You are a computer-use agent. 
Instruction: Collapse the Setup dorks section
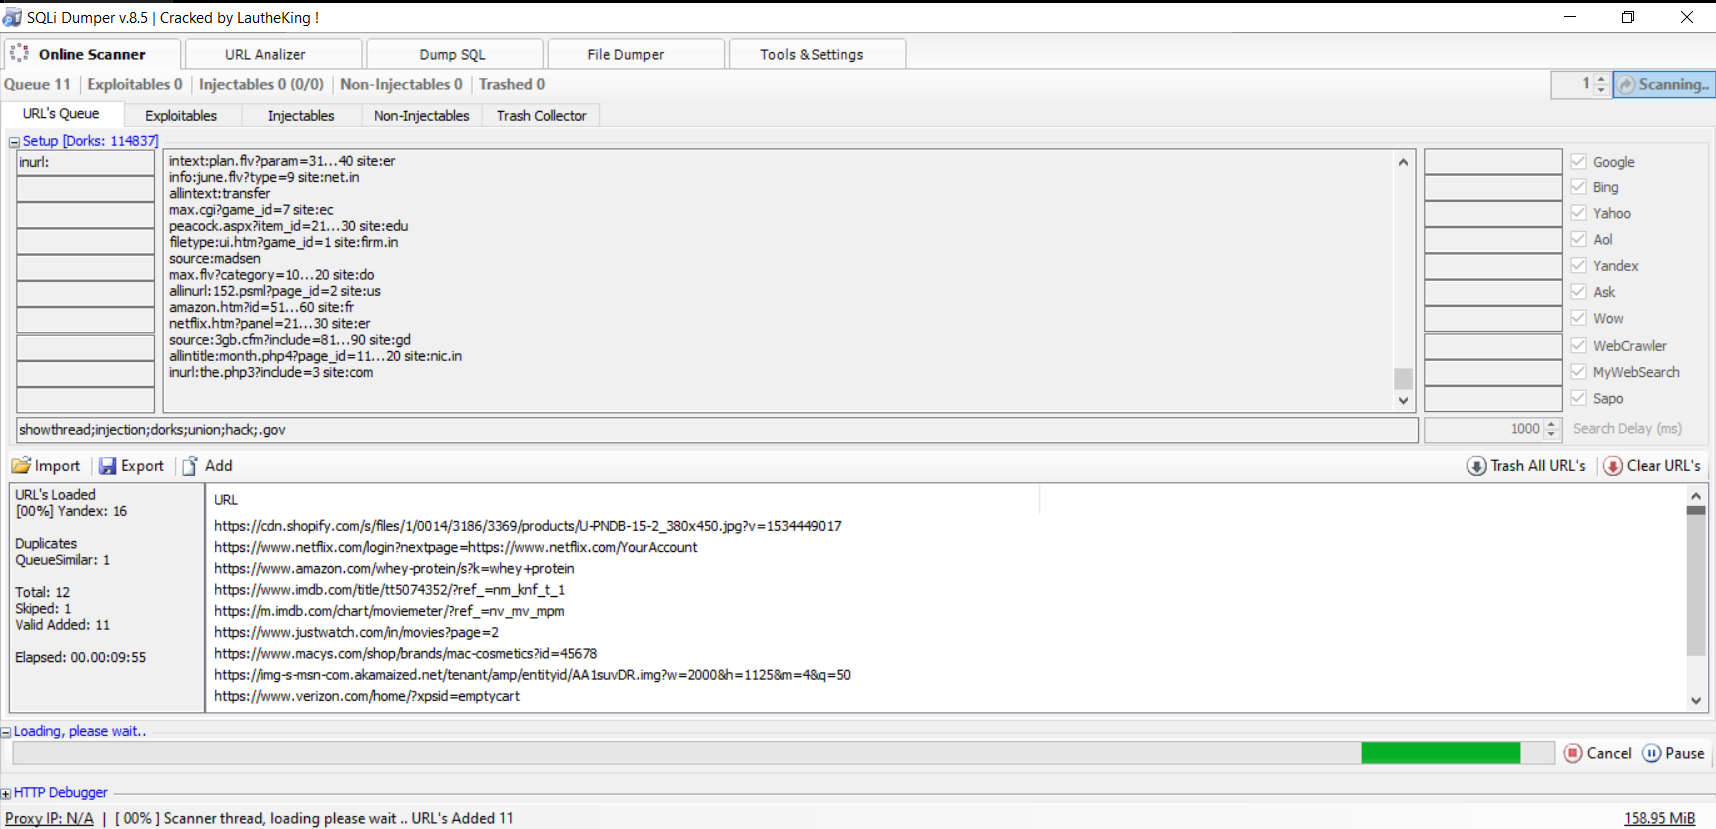click(x=14, y=142)
